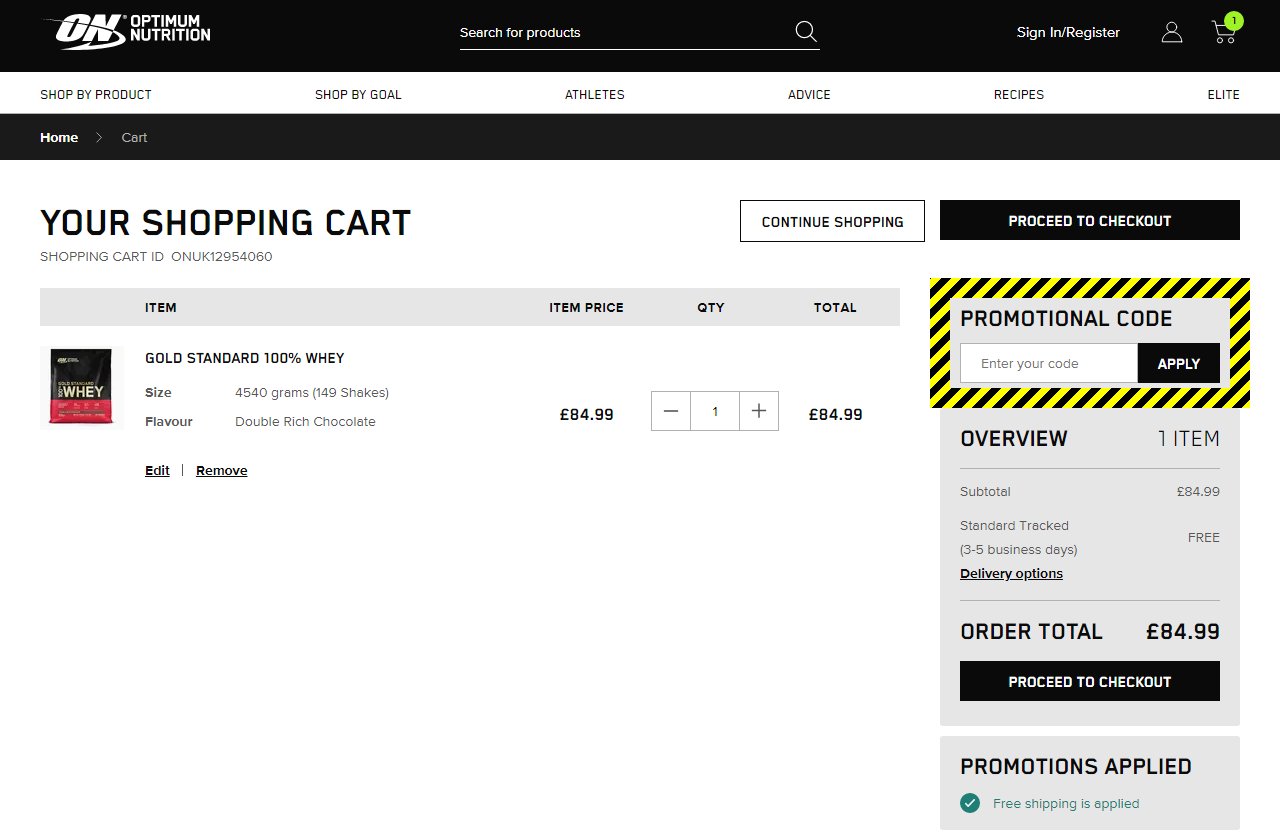This screenshot has height=840, width=1280.
Task: Open Shop By Product menu
Action: [x=96, y=94]
